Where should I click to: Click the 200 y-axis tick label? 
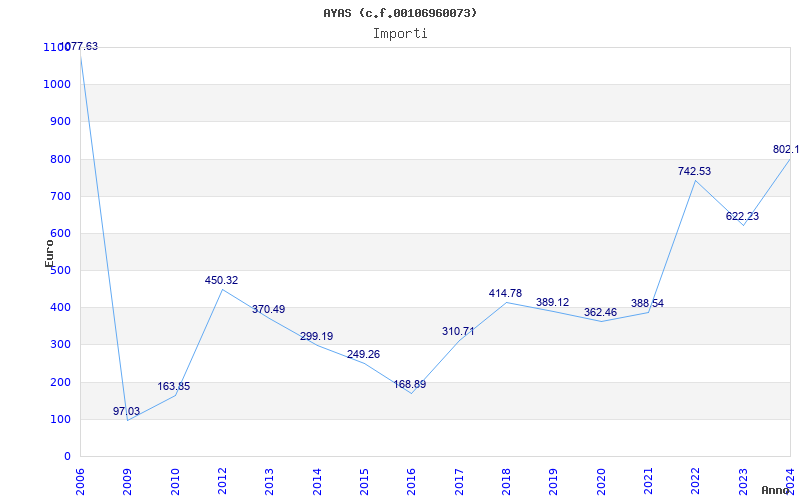[60, 382]
